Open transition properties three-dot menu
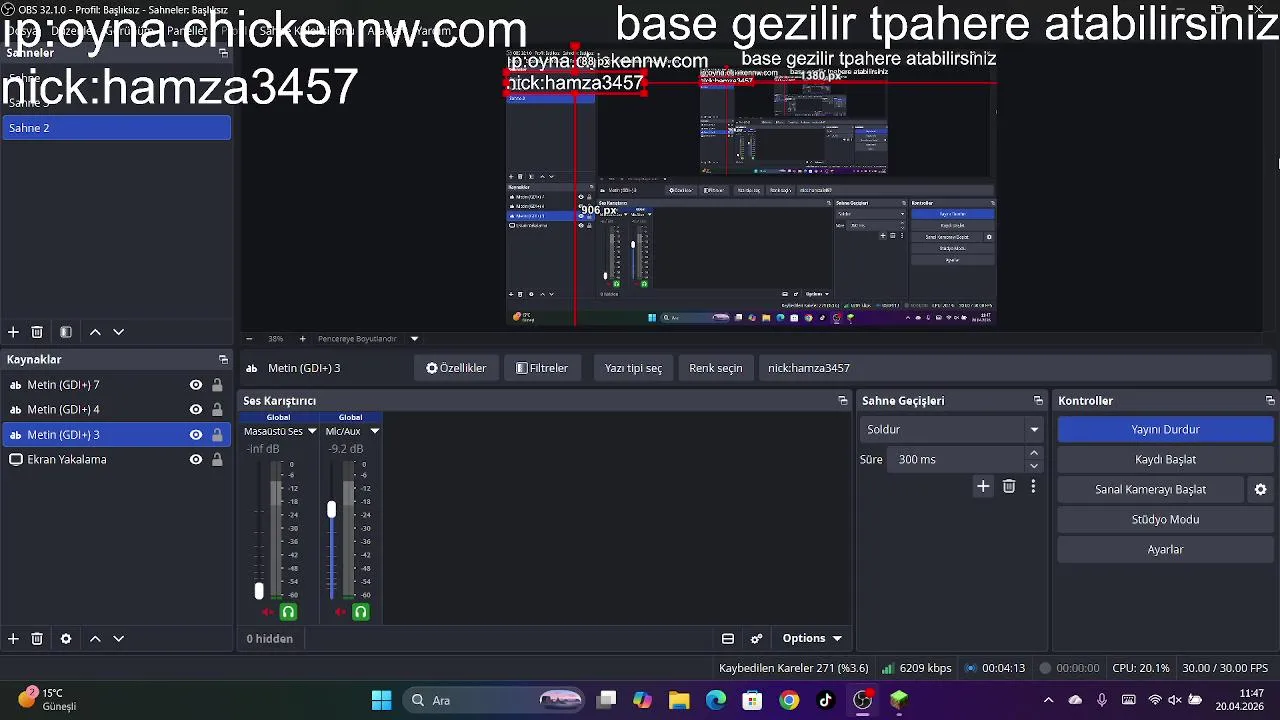 click(x=1033, y=486)
